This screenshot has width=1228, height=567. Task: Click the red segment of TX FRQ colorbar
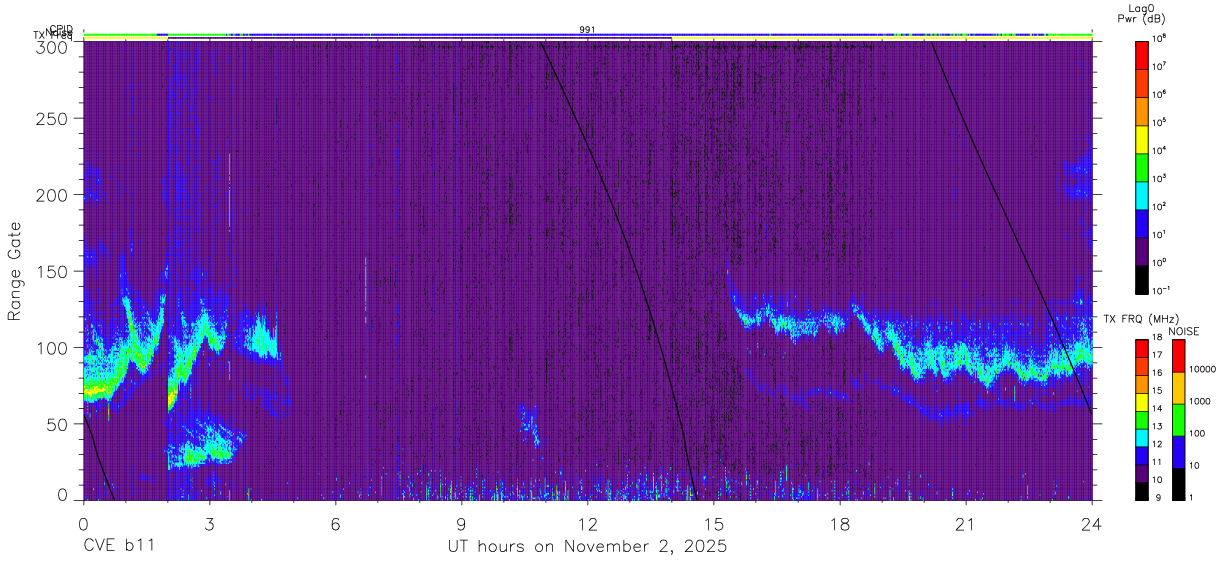(x=1143, y=349)
